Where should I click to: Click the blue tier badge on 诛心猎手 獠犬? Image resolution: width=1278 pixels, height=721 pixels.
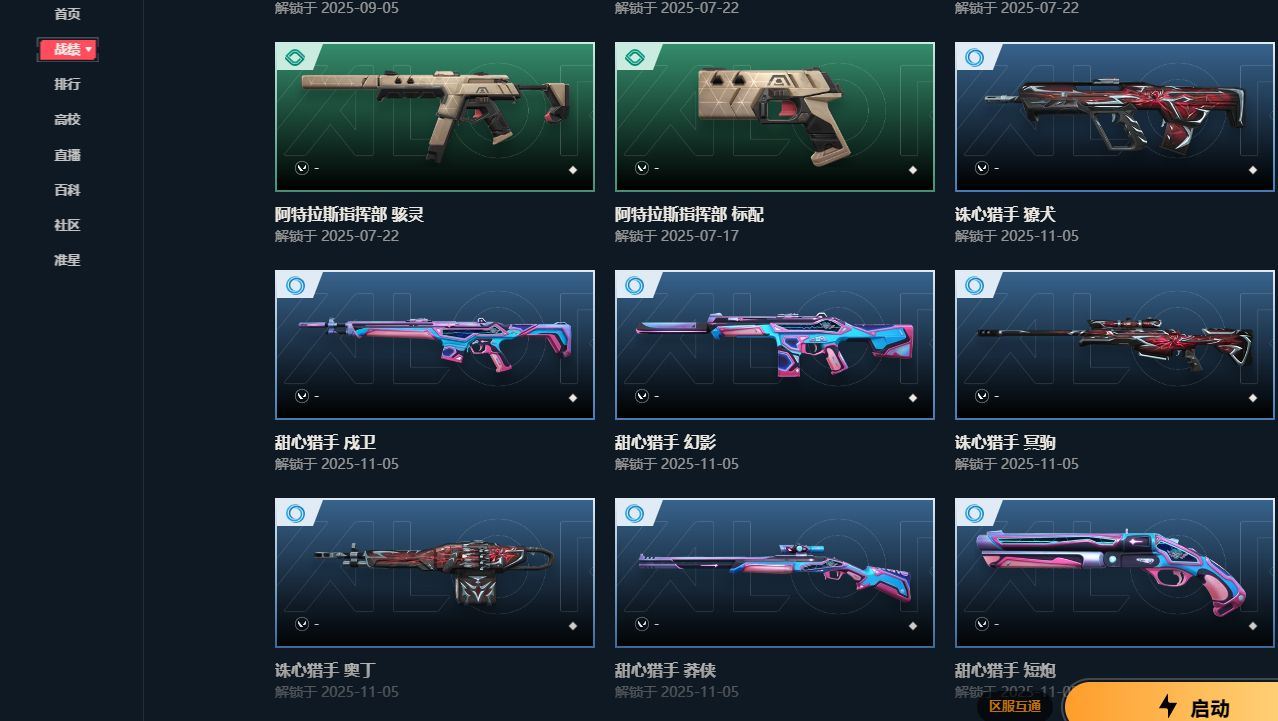pos(974,58)
